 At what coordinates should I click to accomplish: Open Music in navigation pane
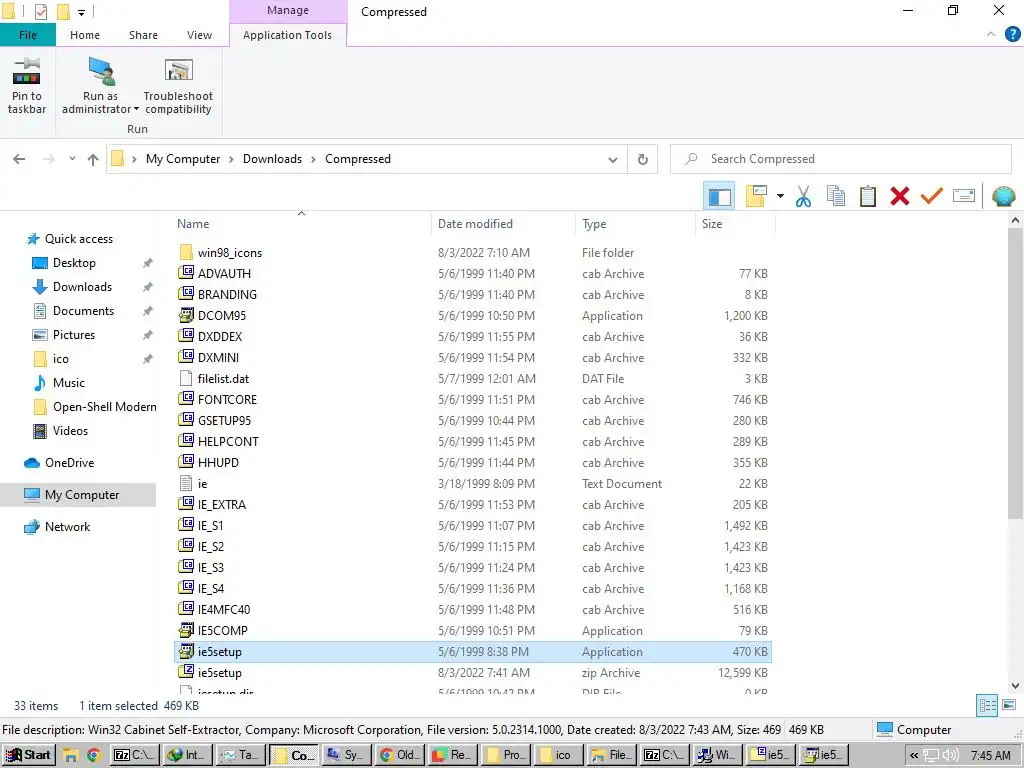[69, 383]
